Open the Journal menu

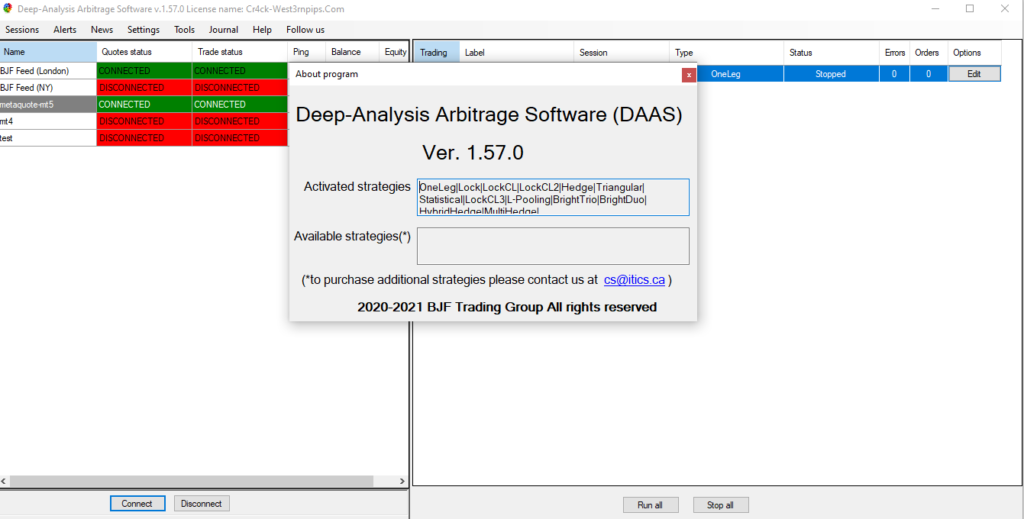[x=223, y=30]
